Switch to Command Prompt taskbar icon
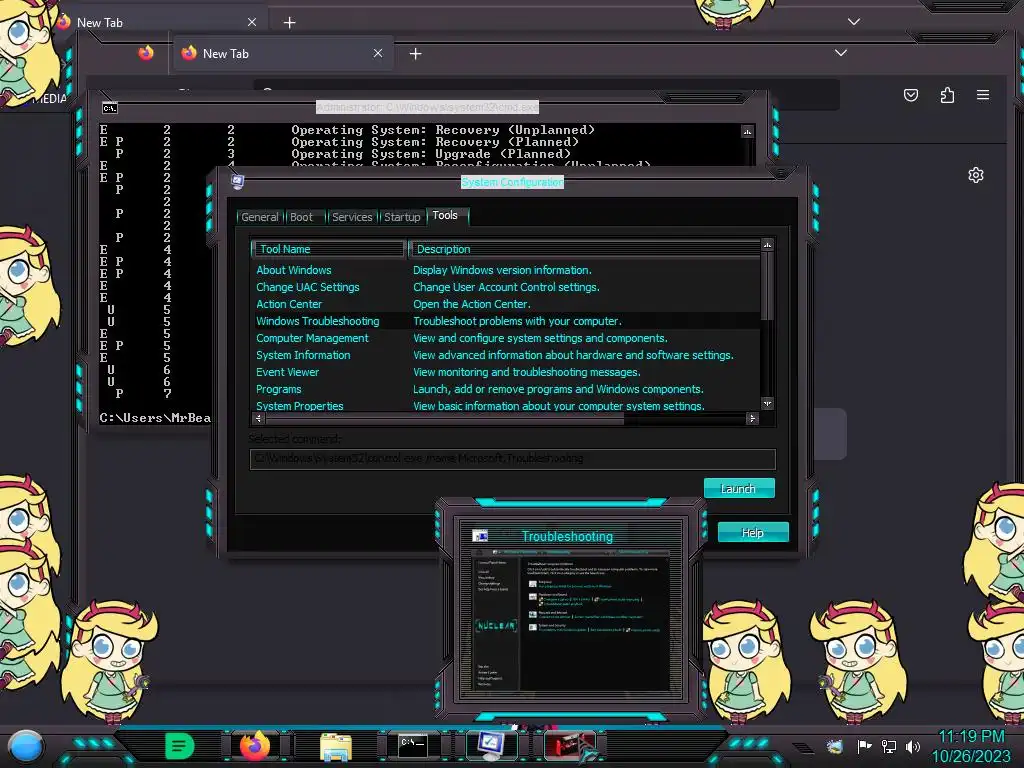Screen dimensions: 1024x768 pyautogui.click(x=413, y=745)
